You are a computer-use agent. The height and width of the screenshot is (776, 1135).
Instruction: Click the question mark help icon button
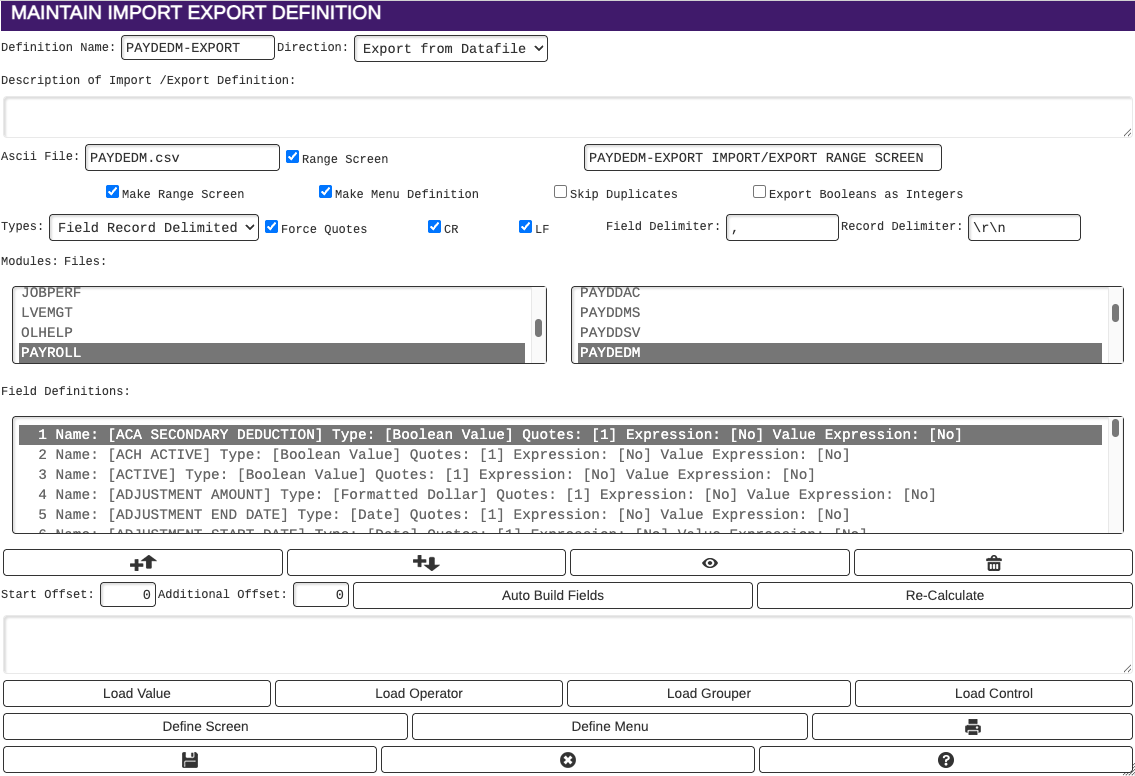click(x=945, y=759)
